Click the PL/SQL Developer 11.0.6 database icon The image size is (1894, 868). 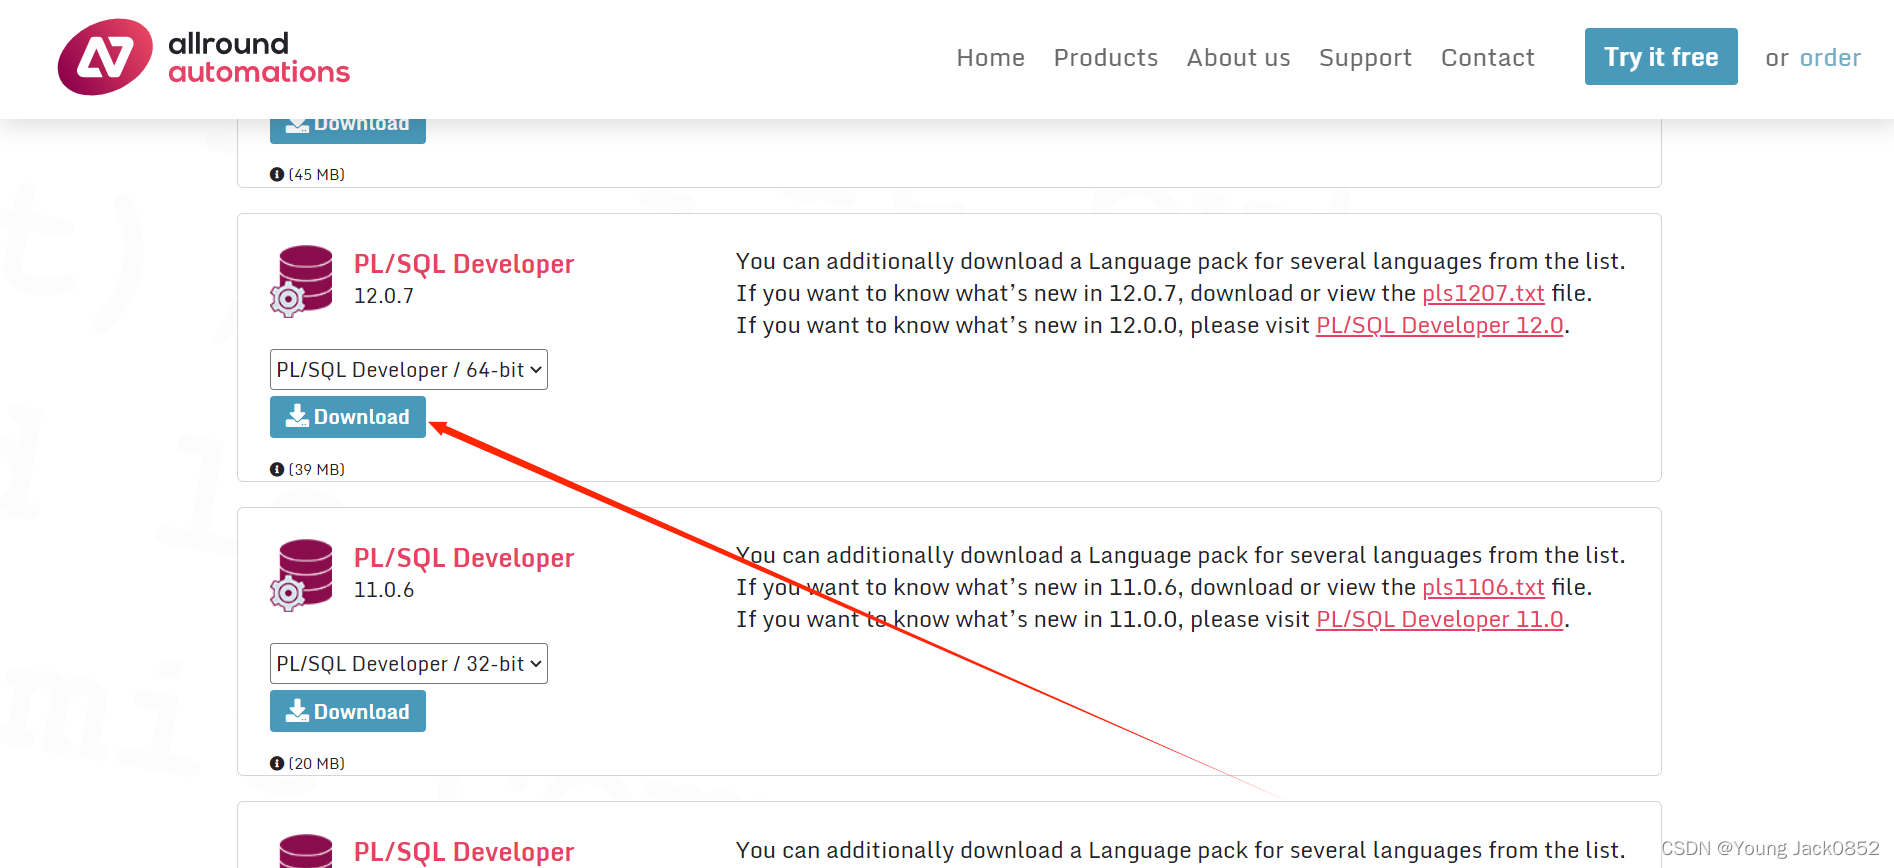[x=302, y=575]
